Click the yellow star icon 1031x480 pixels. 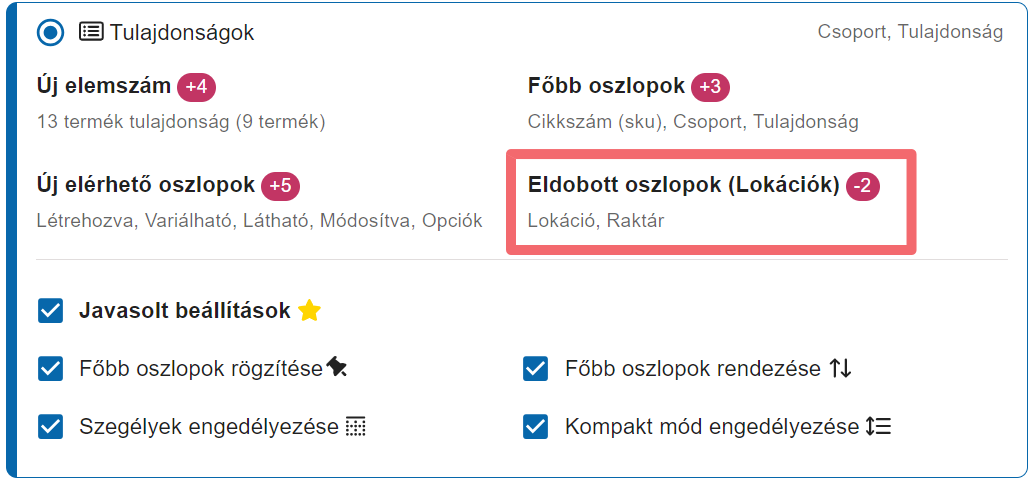coord(309,311)
